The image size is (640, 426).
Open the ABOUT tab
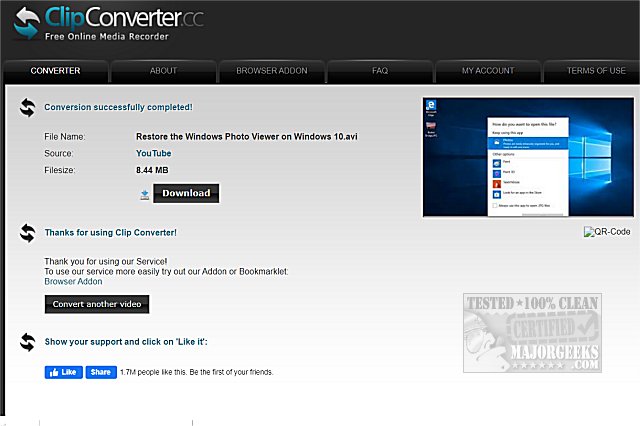[x=163, y=71]
